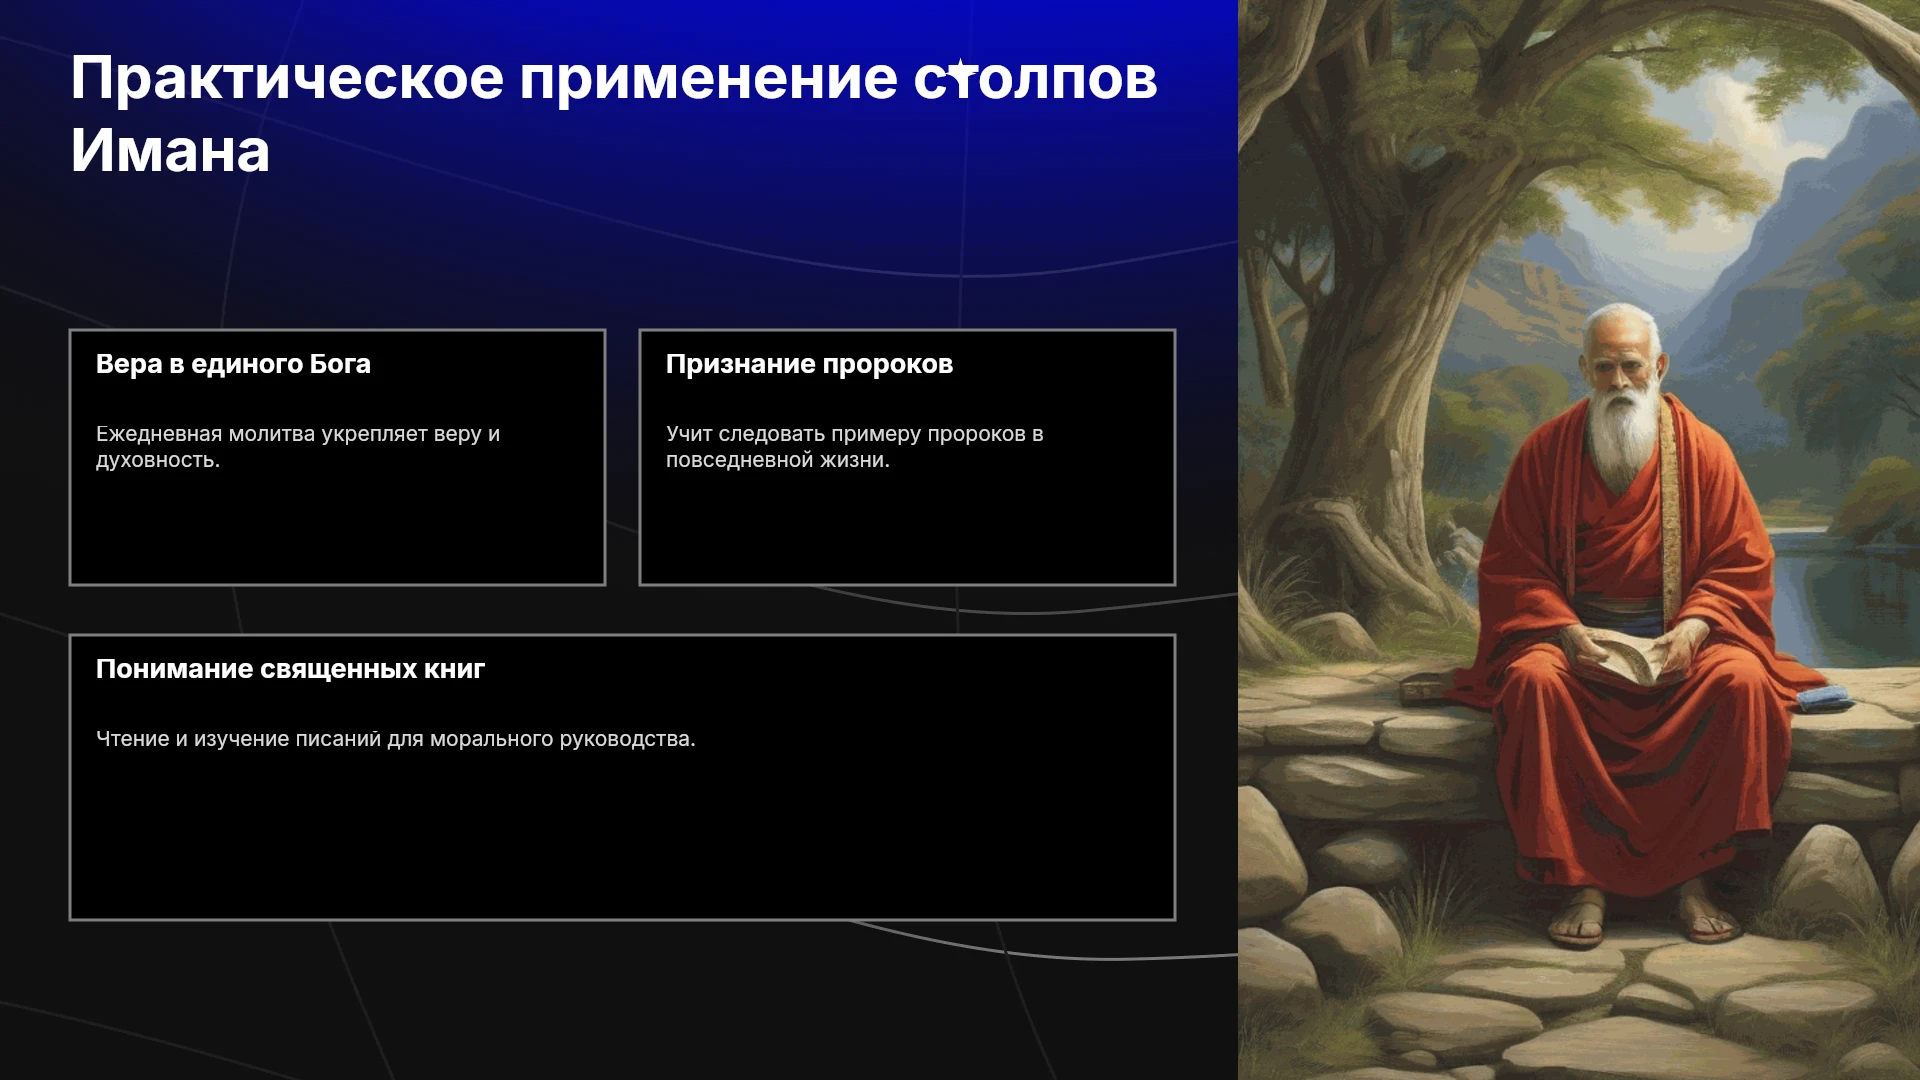The width and height of the screenshot is (1920, 1080).
Task: Click the word "Имана" in the title
Action: click(170, 151)
